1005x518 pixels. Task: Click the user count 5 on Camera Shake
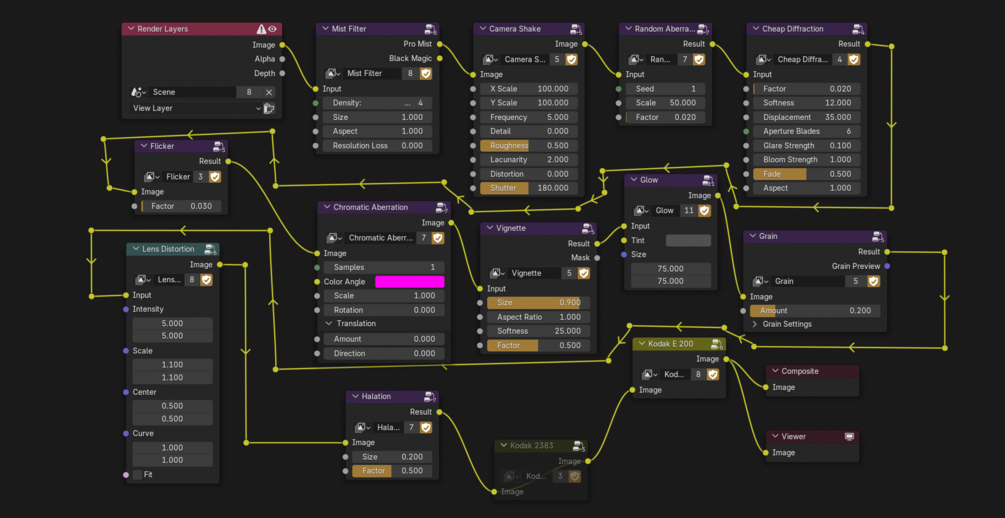pyautogui.click(x=557, y=59)
